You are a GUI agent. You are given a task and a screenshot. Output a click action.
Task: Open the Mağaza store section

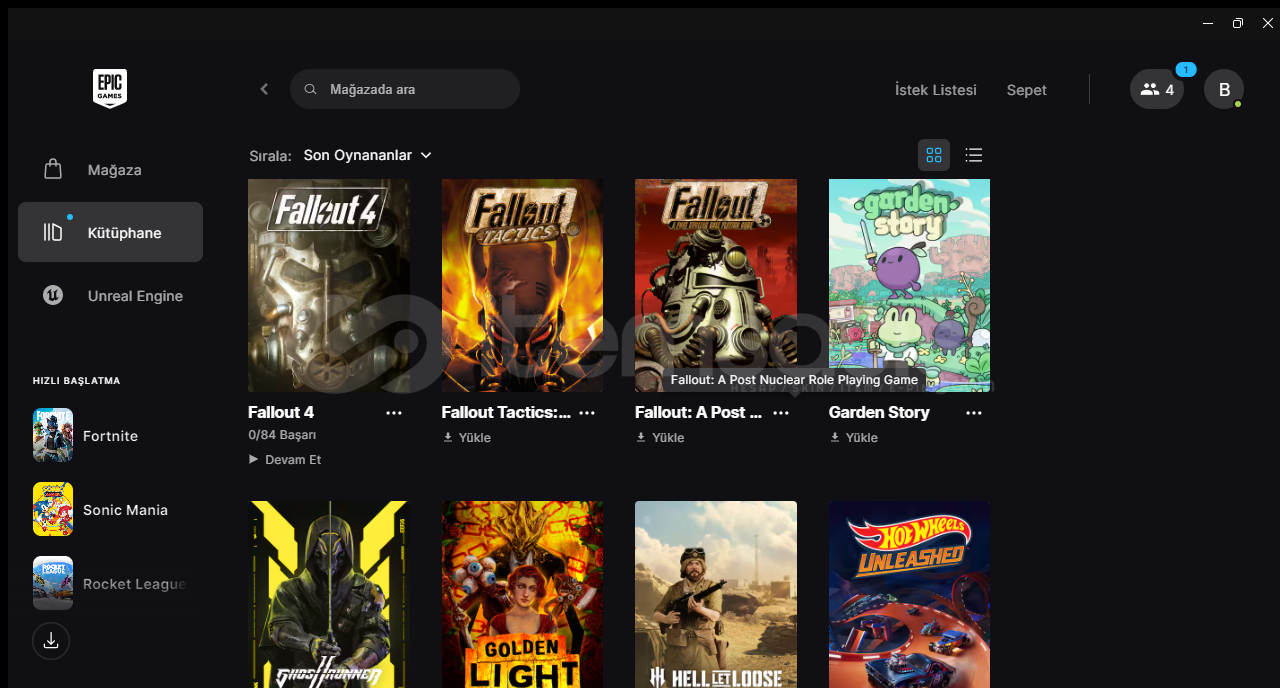[x=110, y=170]
